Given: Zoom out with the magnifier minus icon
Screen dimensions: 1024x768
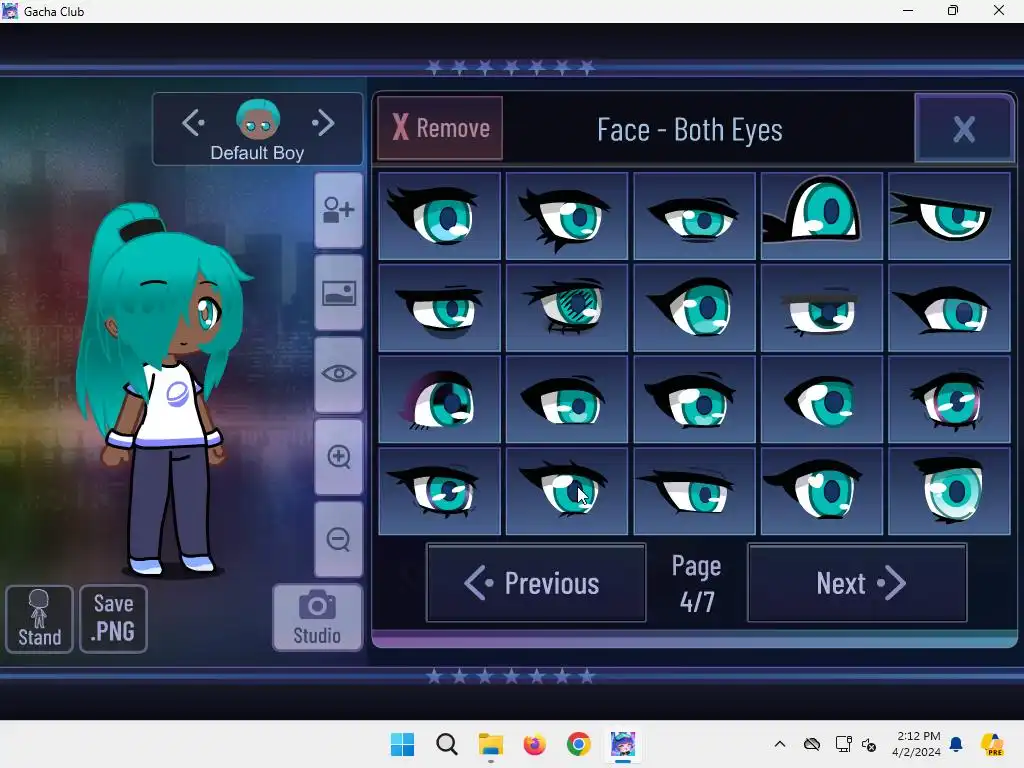Looking at the screenshot, I should [x=338, y=539].
